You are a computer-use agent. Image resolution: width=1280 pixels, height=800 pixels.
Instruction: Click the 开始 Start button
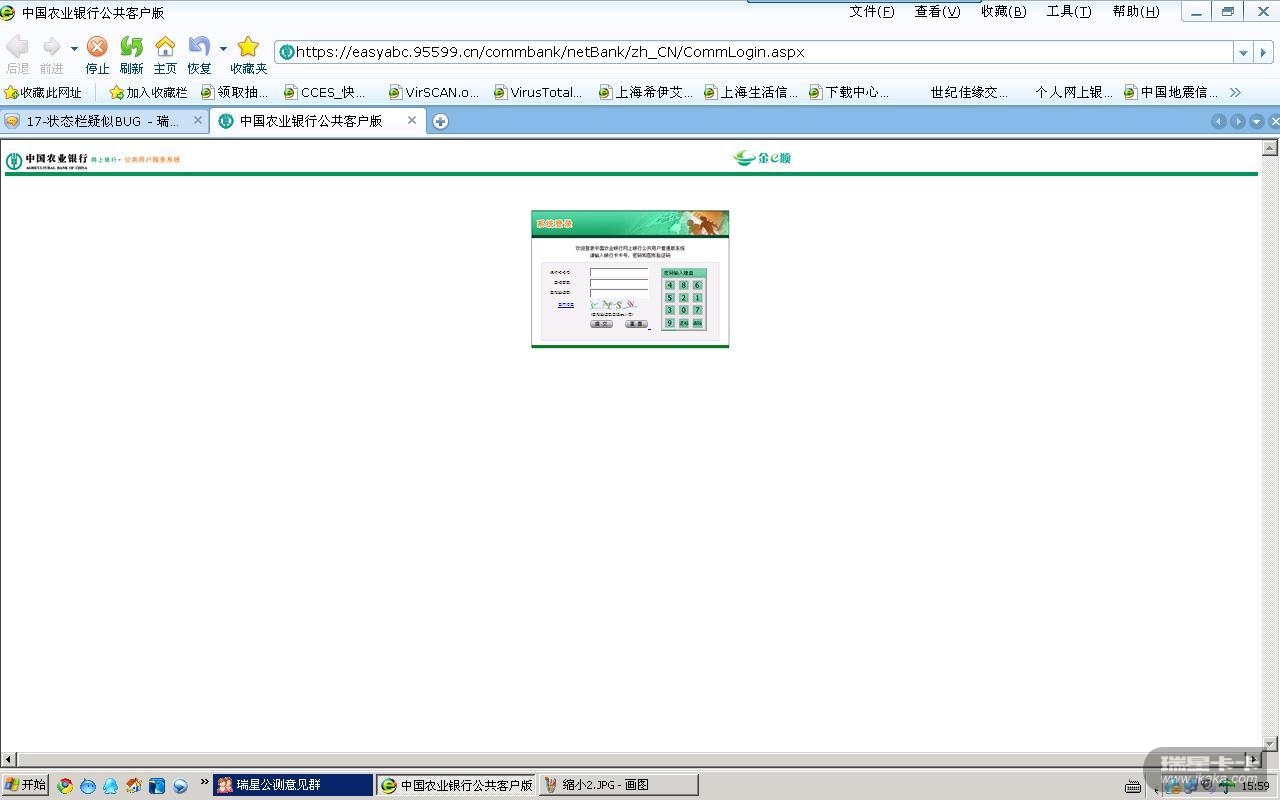click(x=25, y=785)
